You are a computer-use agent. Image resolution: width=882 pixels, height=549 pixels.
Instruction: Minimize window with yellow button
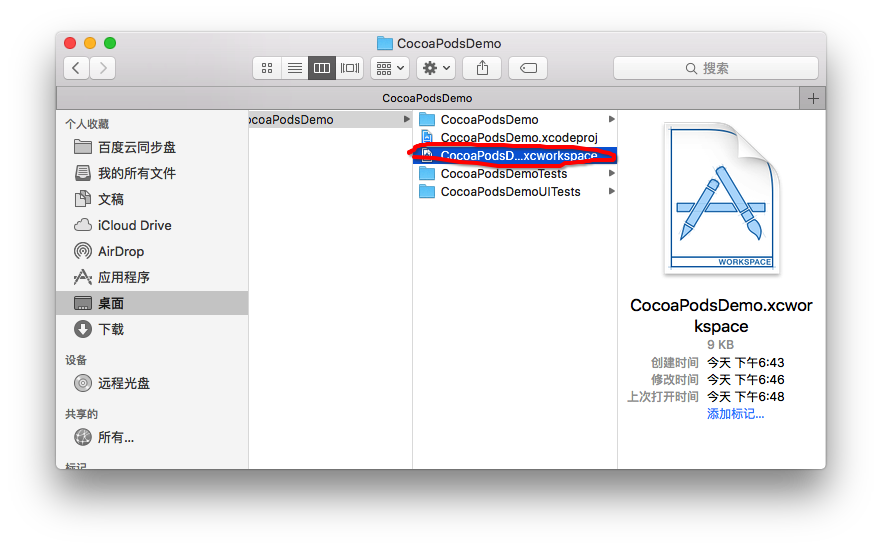point(90,43)
